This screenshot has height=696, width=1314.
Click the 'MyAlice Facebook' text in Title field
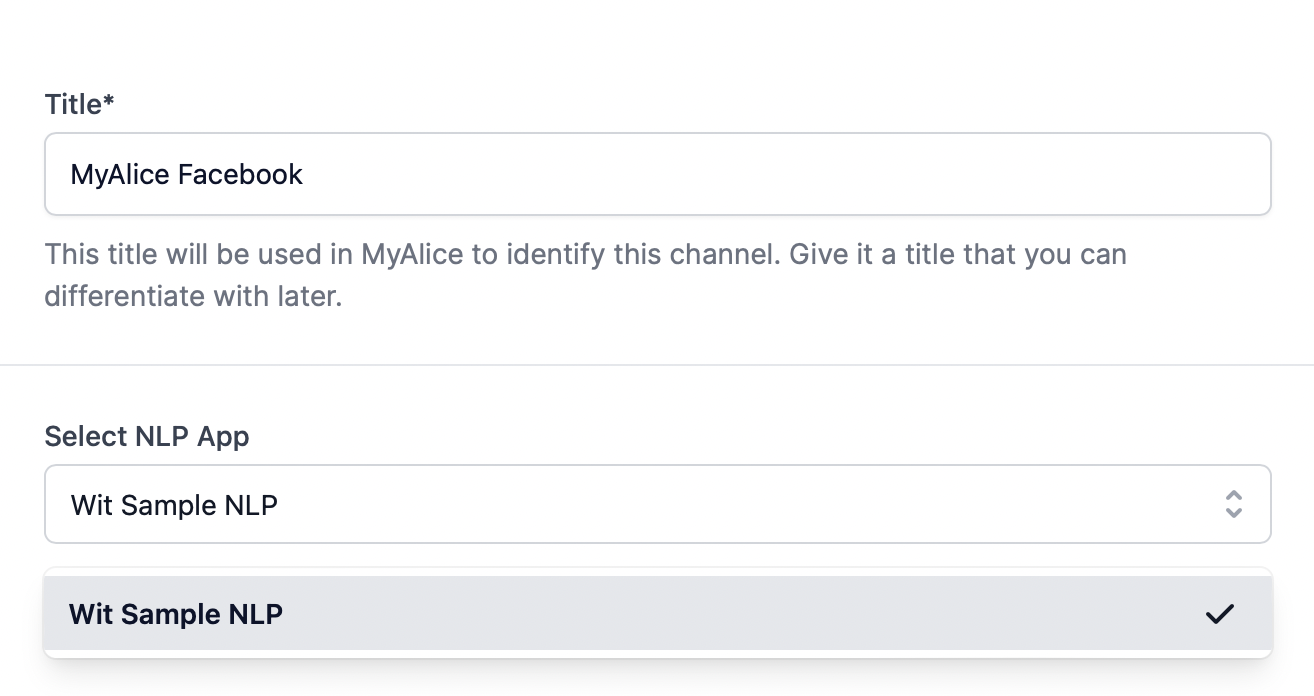[186, 175]
